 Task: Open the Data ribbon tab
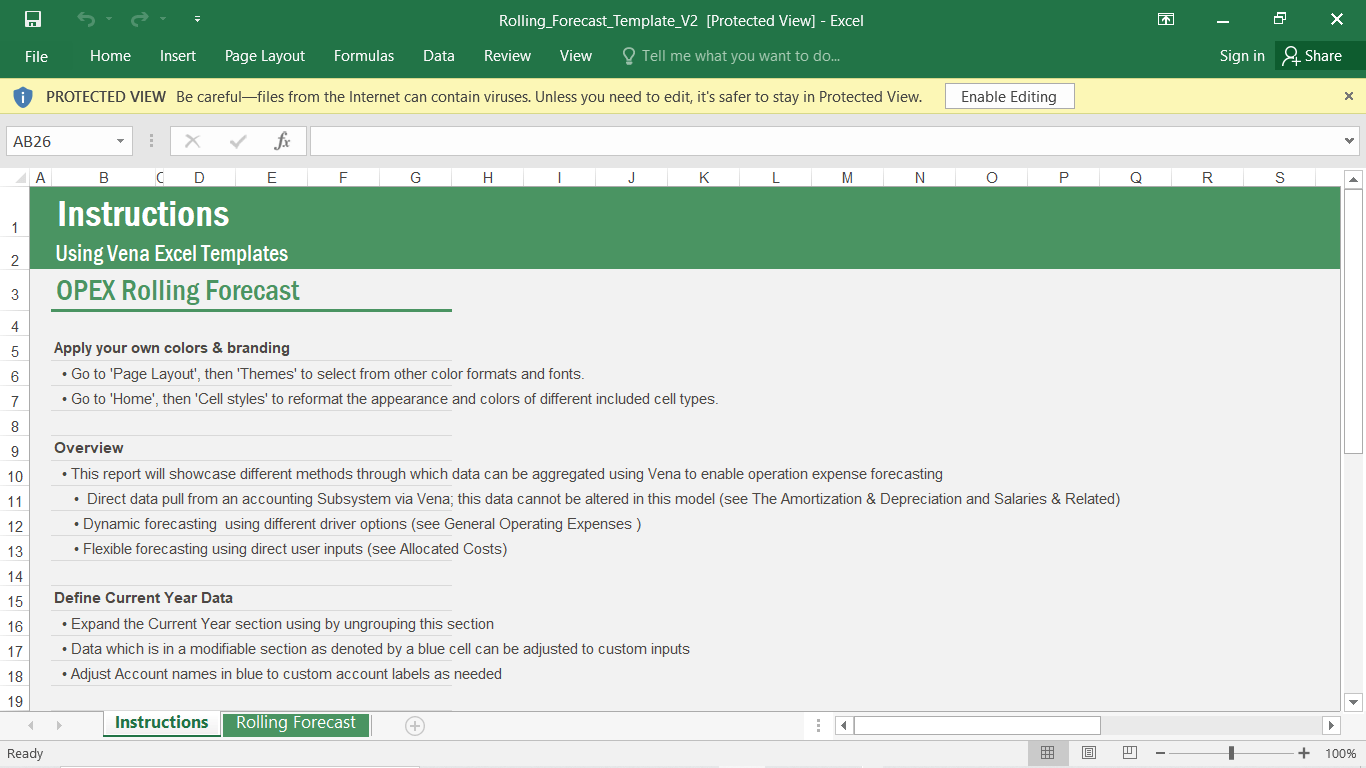pyautogui.click(x=439, y=56)
